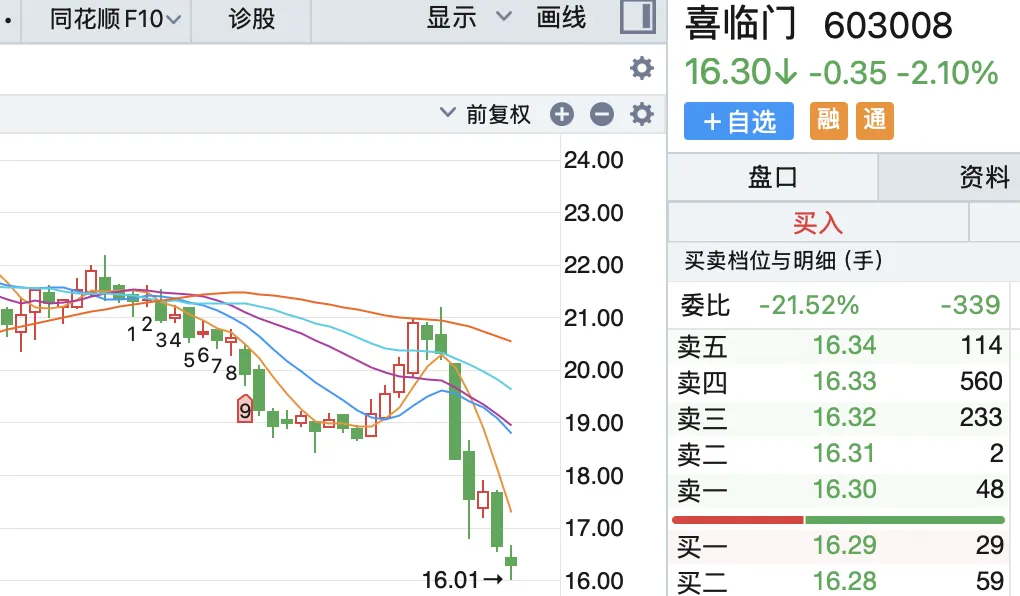Open chart settings with the top gear icon
The height and width of the screenshot is (596, 1020).
point(641,68)
